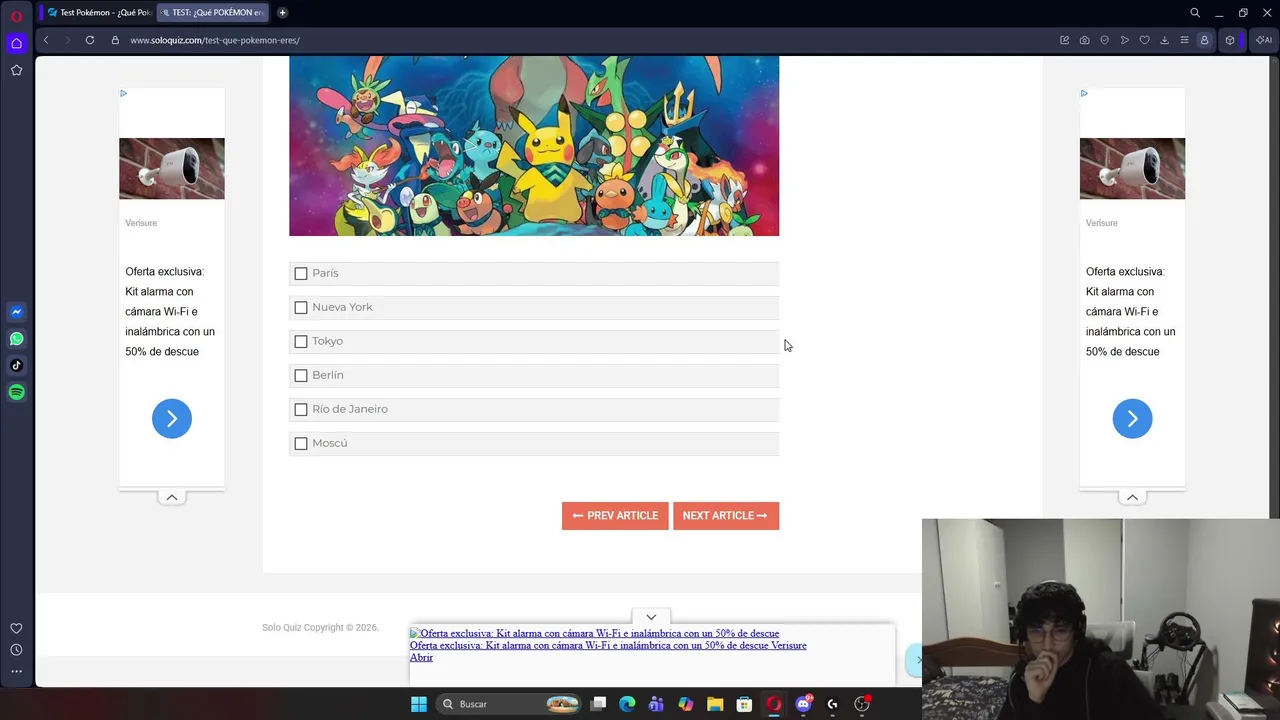The width and height of the screenshot is (1280, 720).
Task: Click the right ad AdChoices icon
Action: [1084, 93]
